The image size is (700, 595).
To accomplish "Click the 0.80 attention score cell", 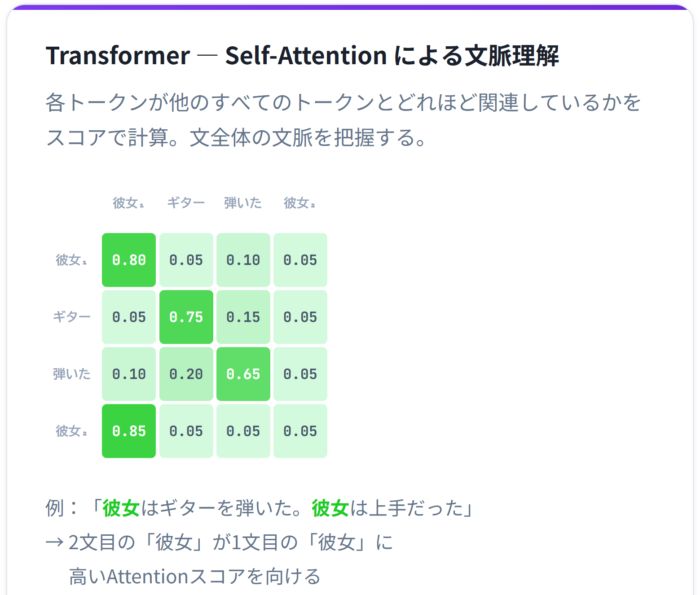I will (129, 260).
